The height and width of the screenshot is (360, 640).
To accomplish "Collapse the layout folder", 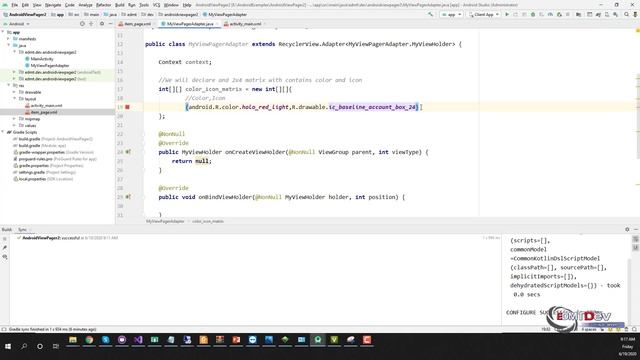I will (14, 99).
